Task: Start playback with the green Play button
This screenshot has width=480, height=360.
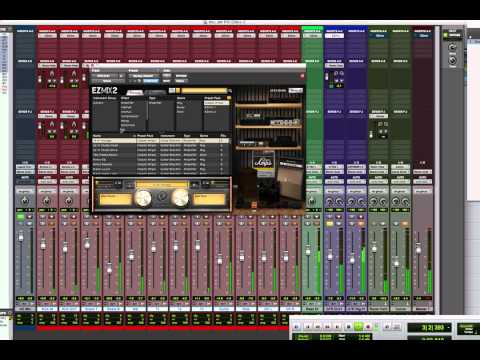Action: click(x=358, y=326)
